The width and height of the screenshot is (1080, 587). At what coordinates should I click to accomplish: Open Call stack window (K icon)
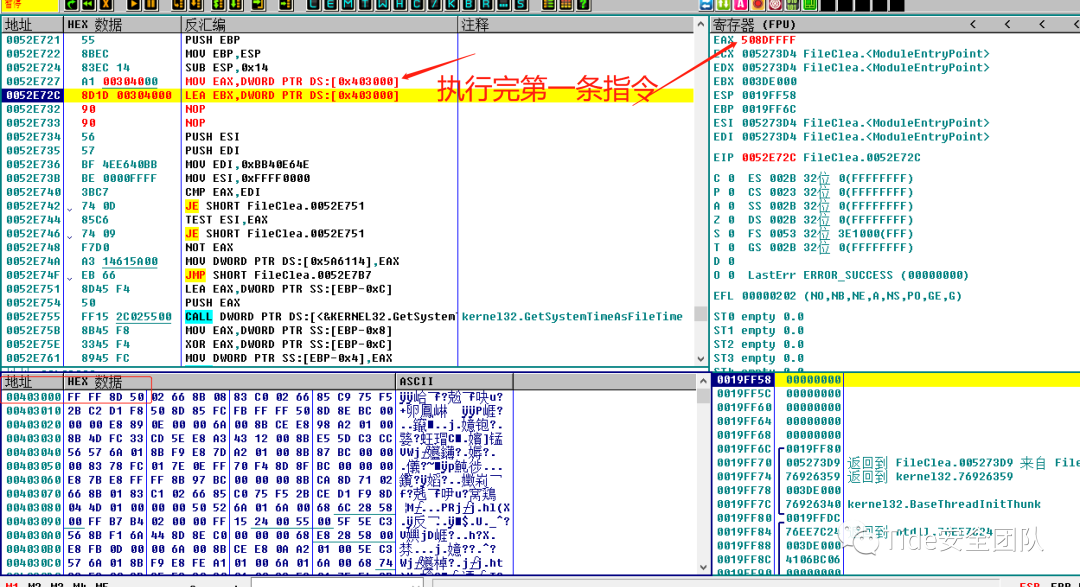point(451,5)
